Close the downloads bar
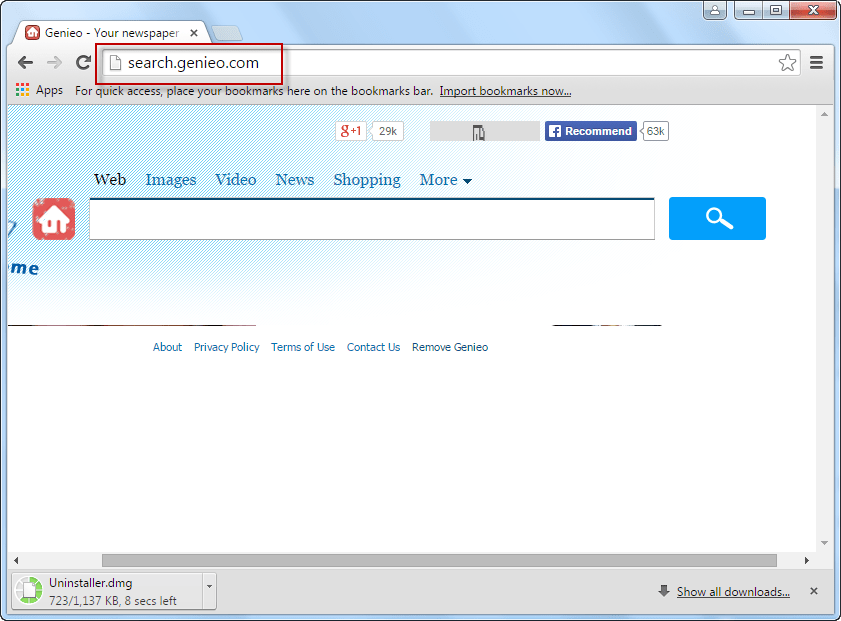This screenshot has width=841, height=621. 814,591
